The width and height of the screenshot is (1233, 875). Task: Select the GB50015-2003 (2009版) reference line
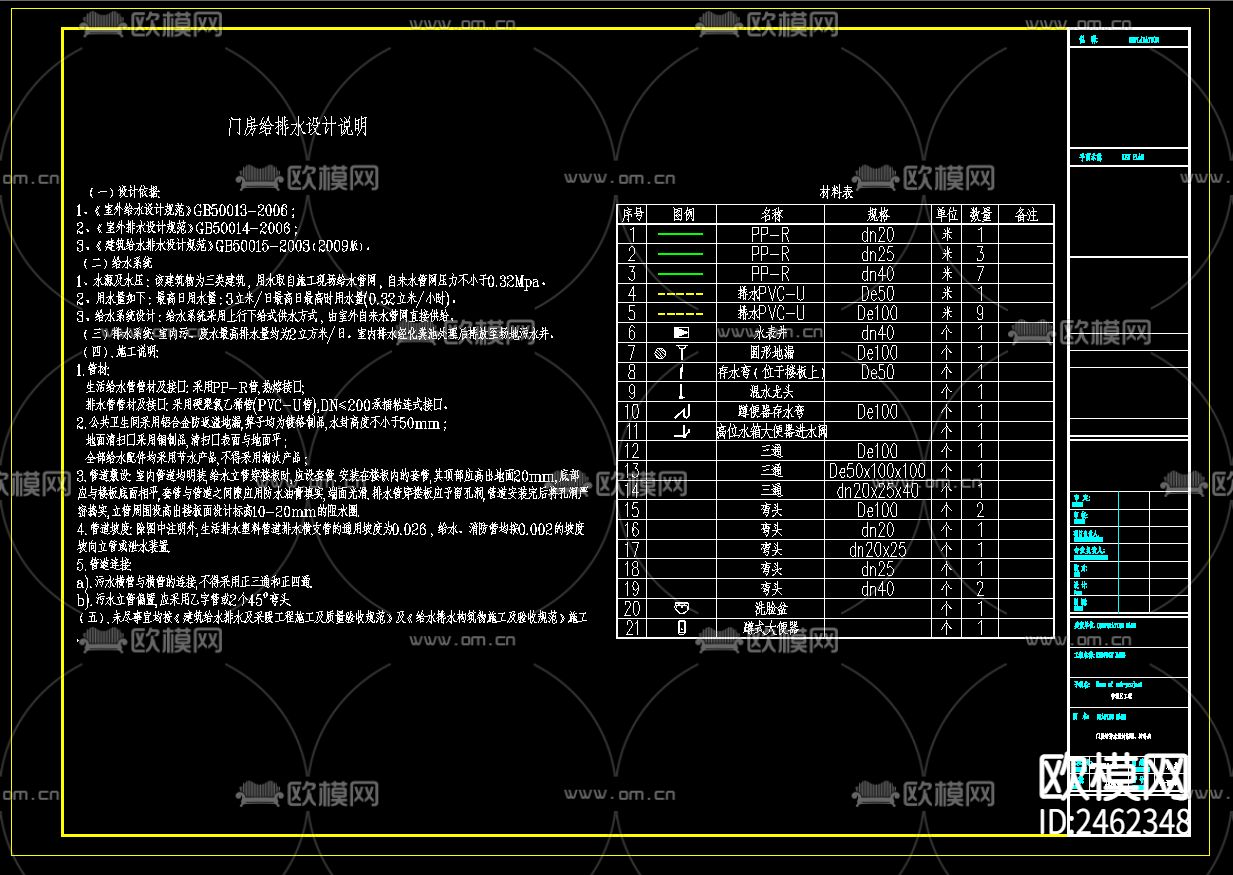(224, 245)
